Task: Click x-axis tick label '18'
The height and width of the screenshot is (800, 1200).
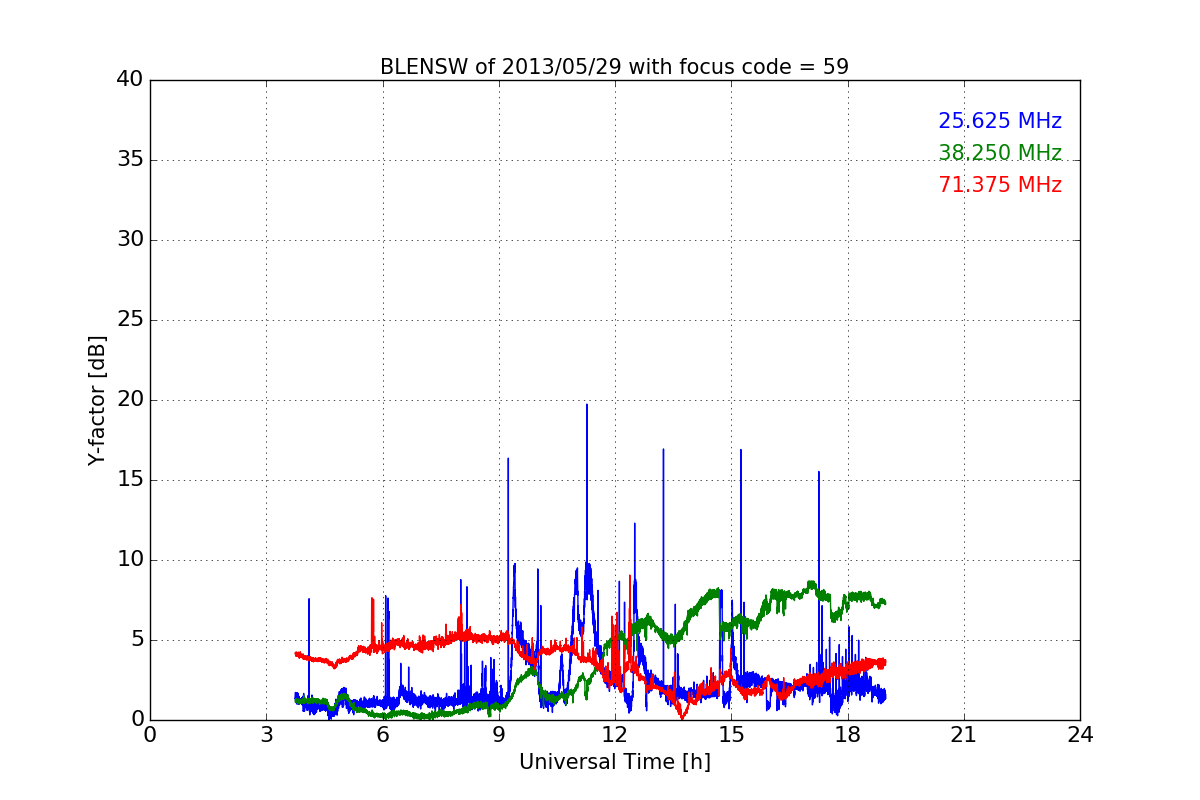Action: [x=847, y=735]
